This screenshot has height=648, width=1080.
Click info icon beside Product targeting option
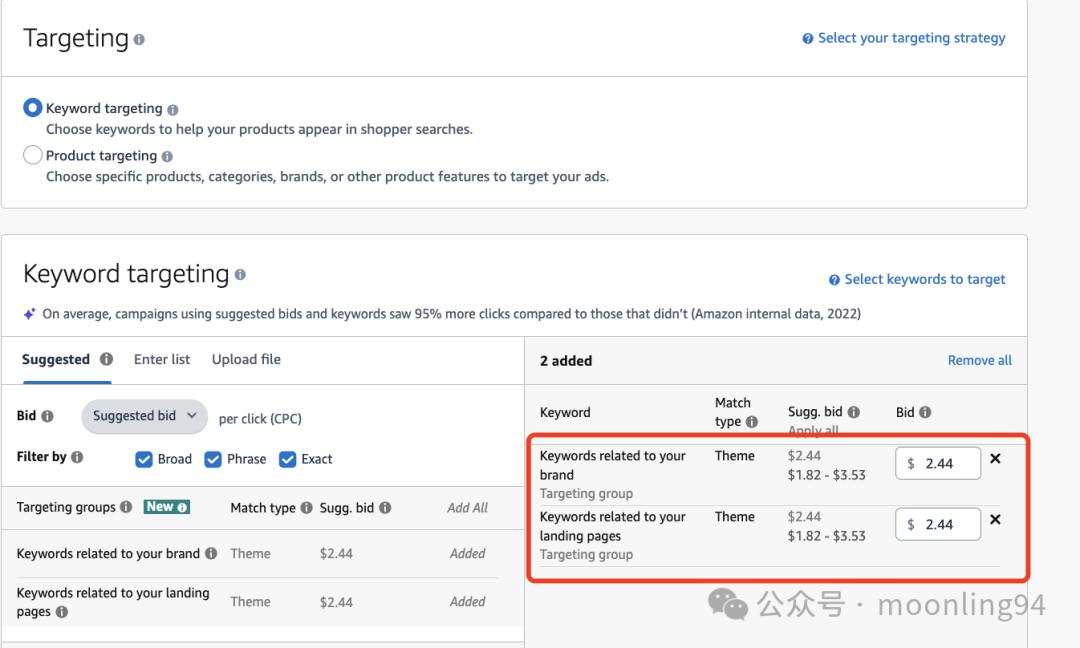click(167, 156)
